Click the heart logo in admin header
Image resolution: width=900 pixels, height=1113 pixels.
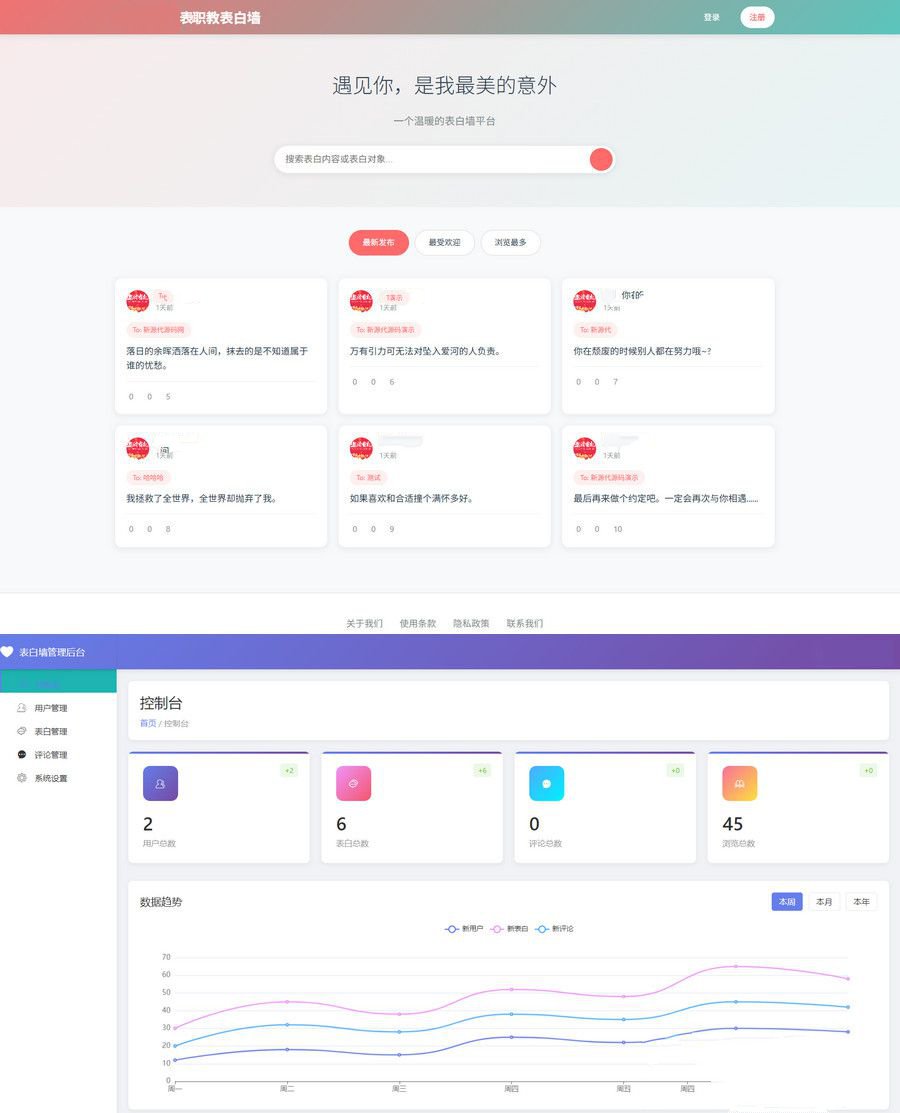8,652
